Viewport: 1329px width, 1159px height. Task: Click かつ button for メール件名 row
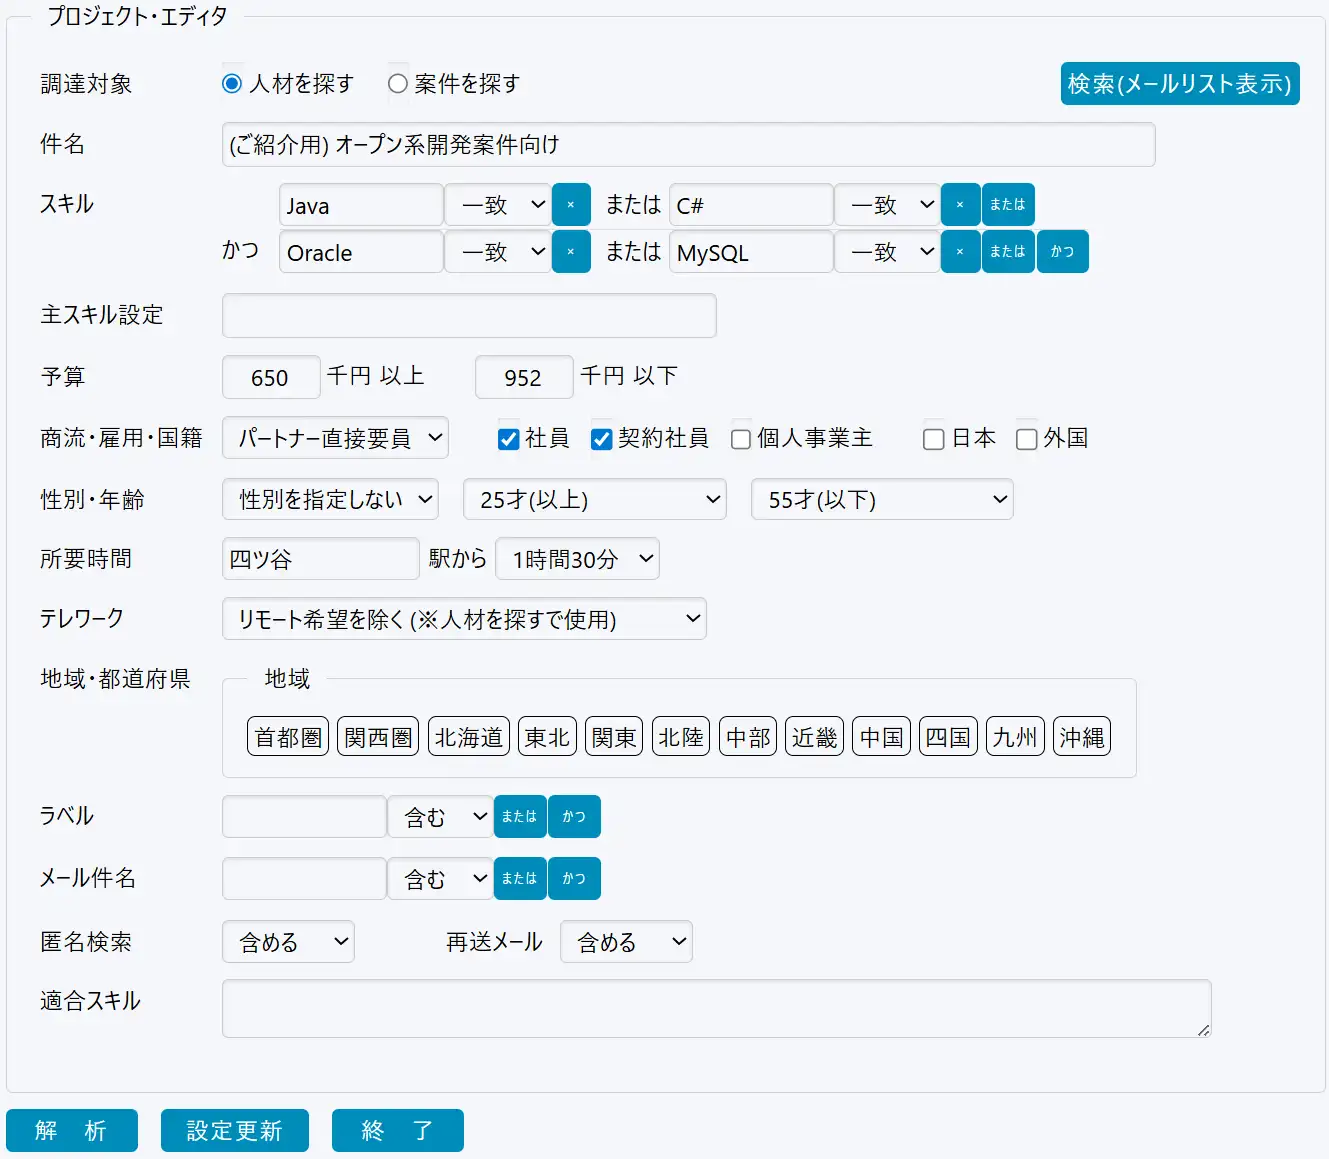pos(574,879)
